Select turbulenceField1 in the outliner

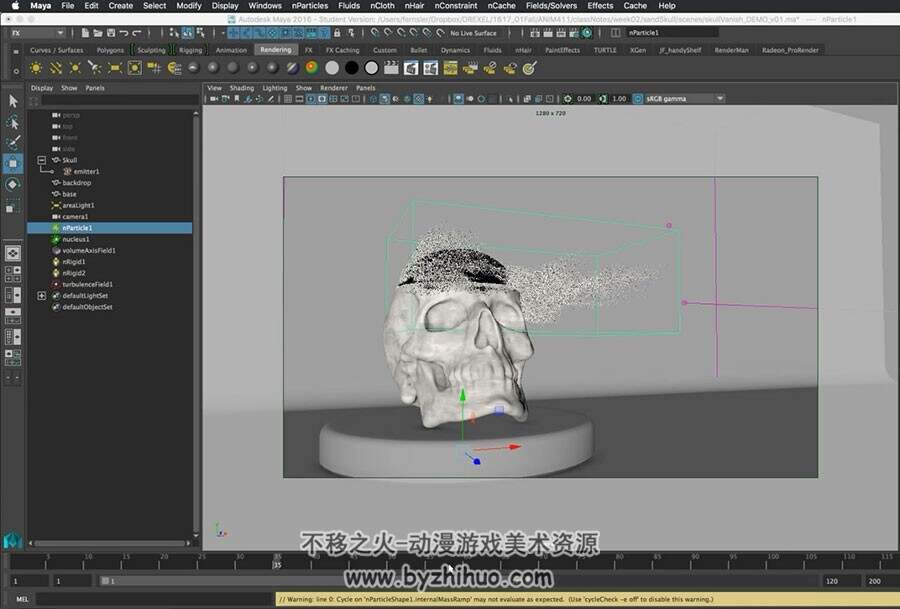tap(87, 285)
